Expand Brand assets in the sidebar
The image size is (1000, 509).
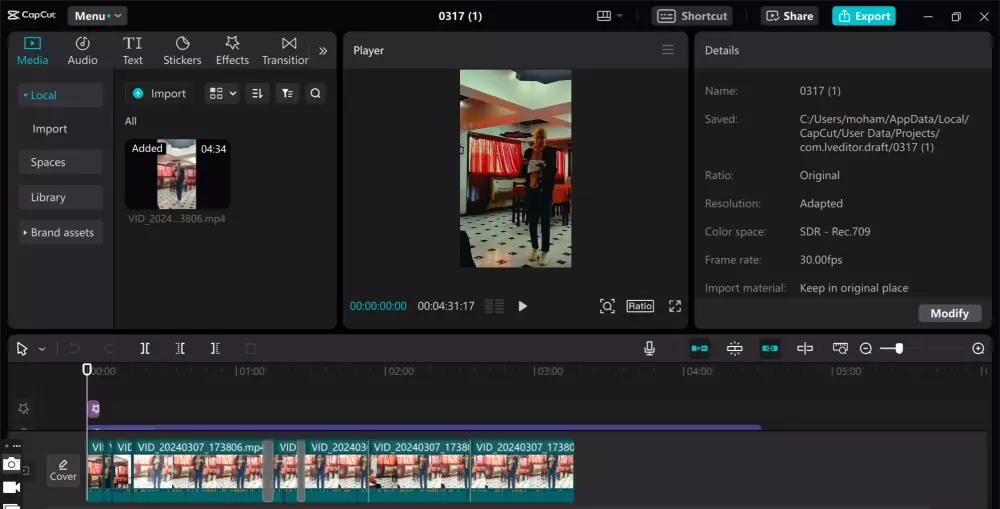pyautogui.click(x=60, y=232)
